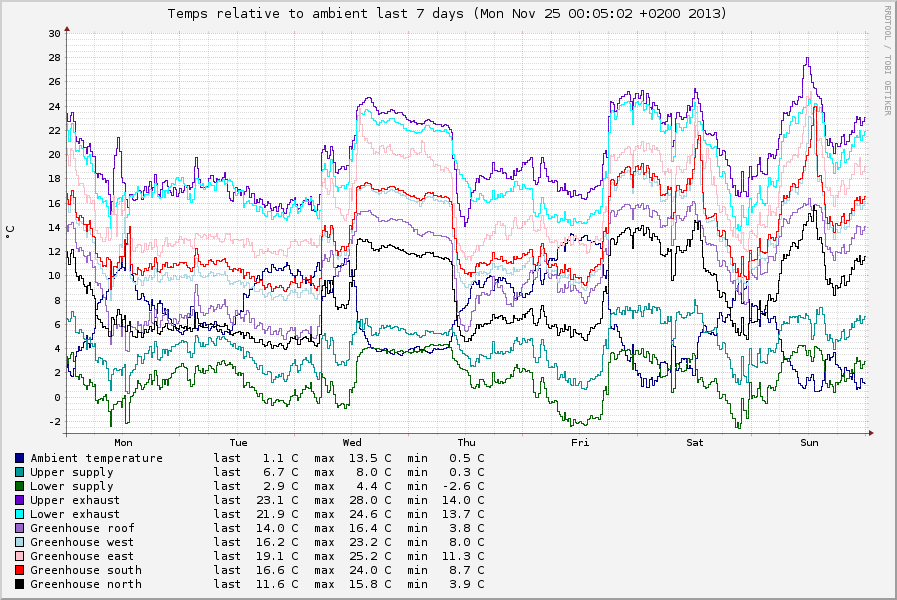Click the 'Mon' x-axis day label
Screen dimensions: 897x600
(x=124, y=443)
